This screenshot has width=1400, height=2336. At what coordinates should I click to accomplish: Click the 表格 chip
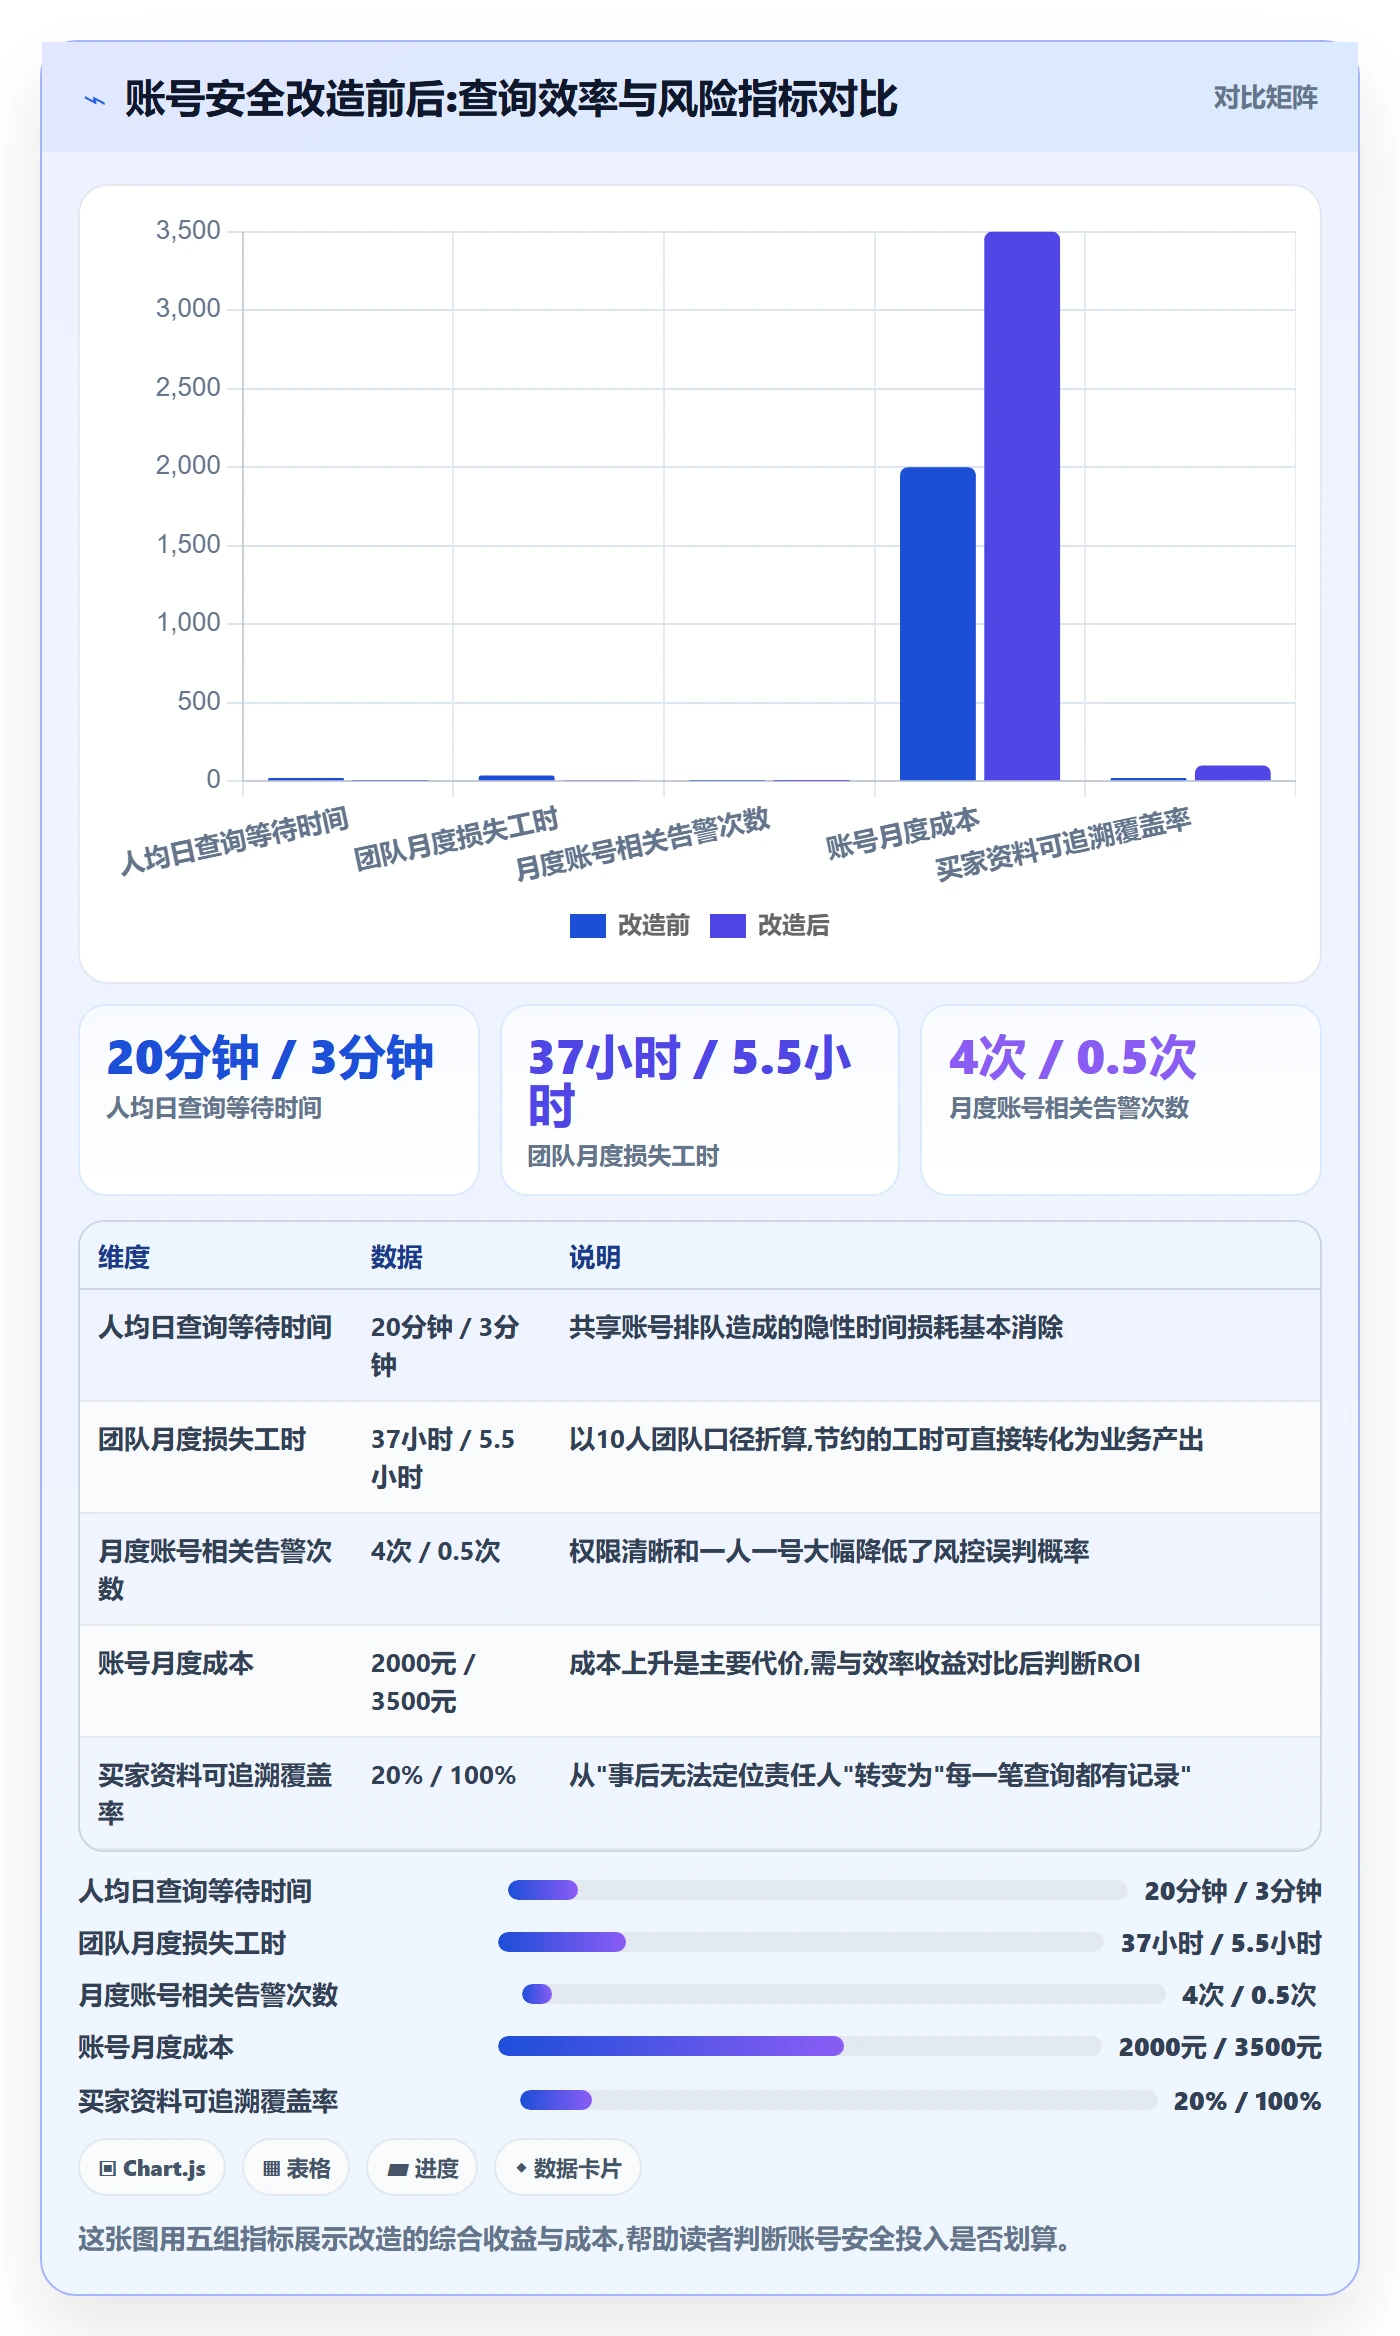296,2168
